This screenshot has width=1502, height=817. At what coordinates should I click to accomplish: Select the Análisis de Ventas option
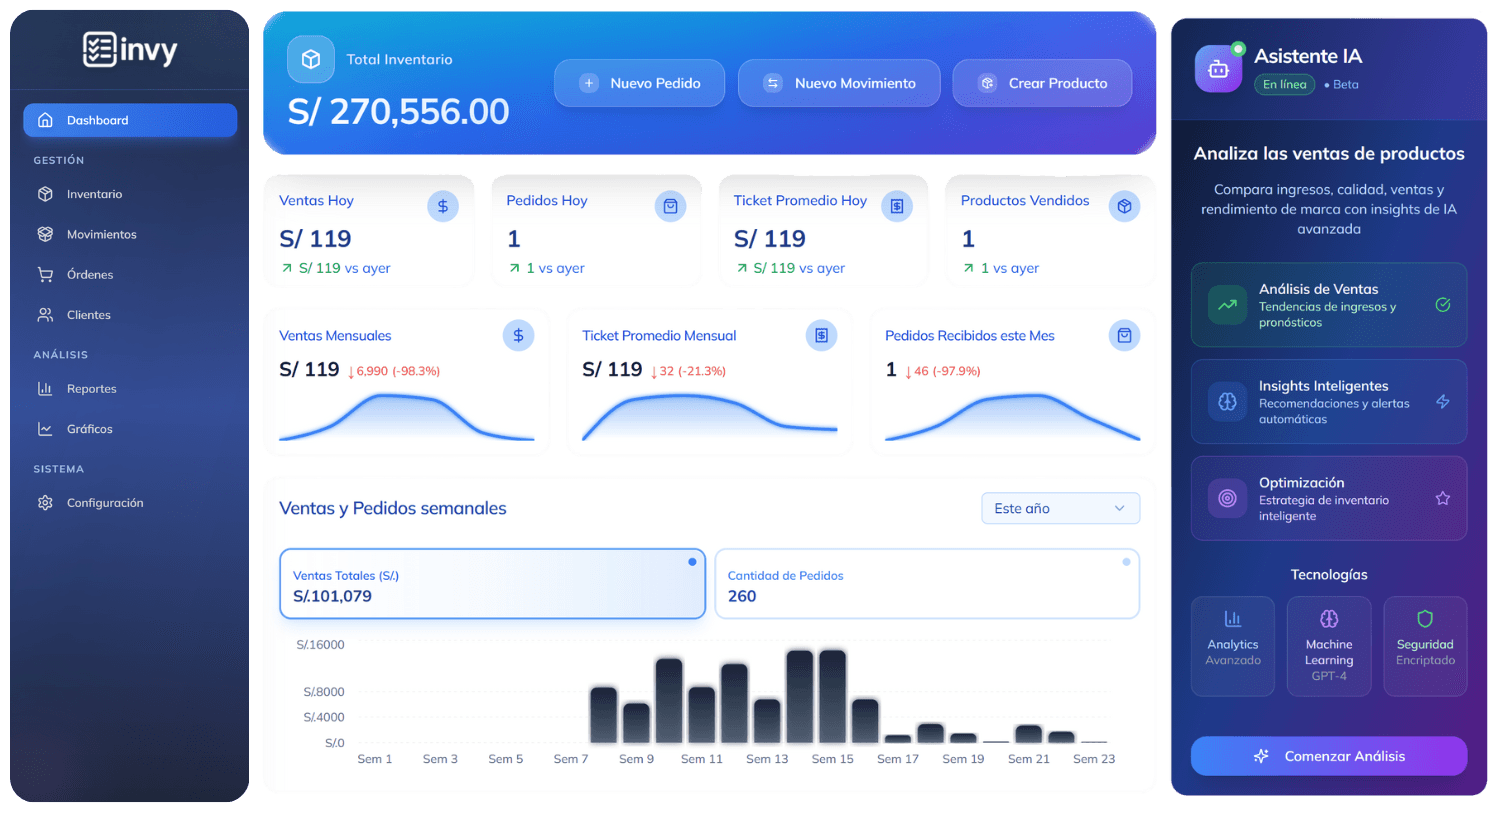1329,305
